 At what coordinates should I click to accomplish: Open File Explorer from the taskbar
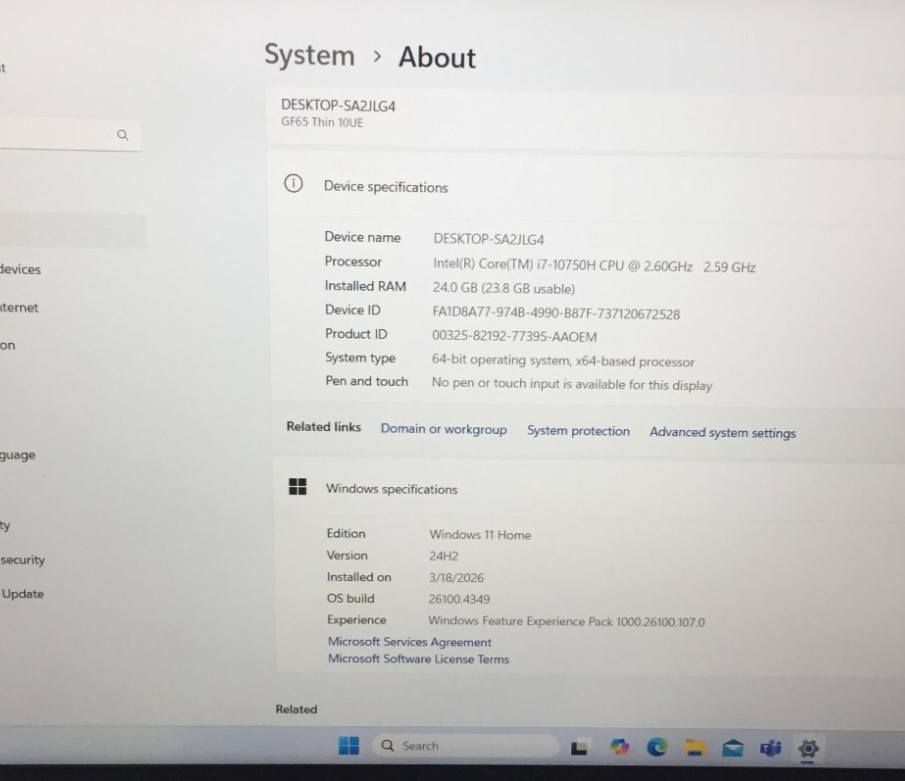695,748
